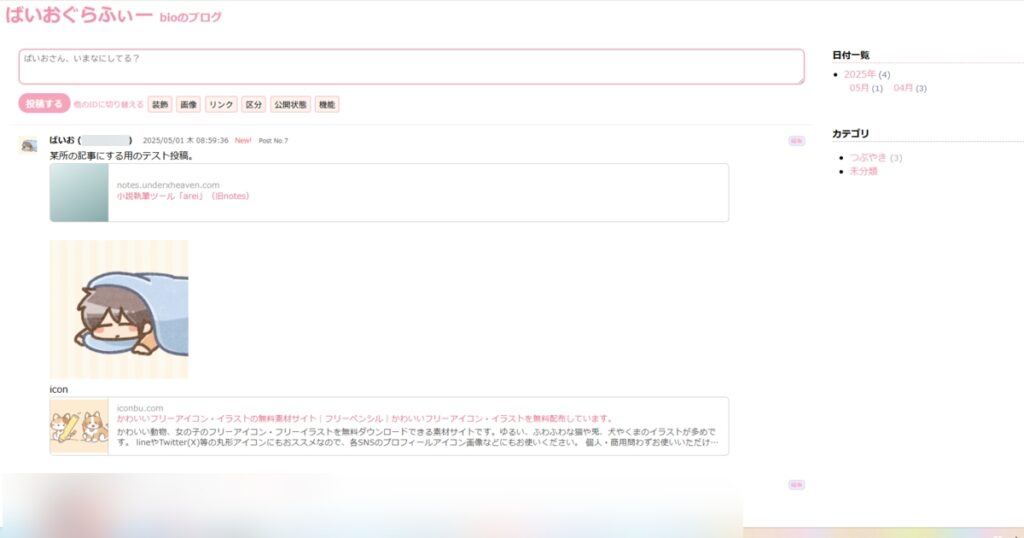Click 他のIDに切り替える switch ID link

pyautogui.click(x=108, y=105)
